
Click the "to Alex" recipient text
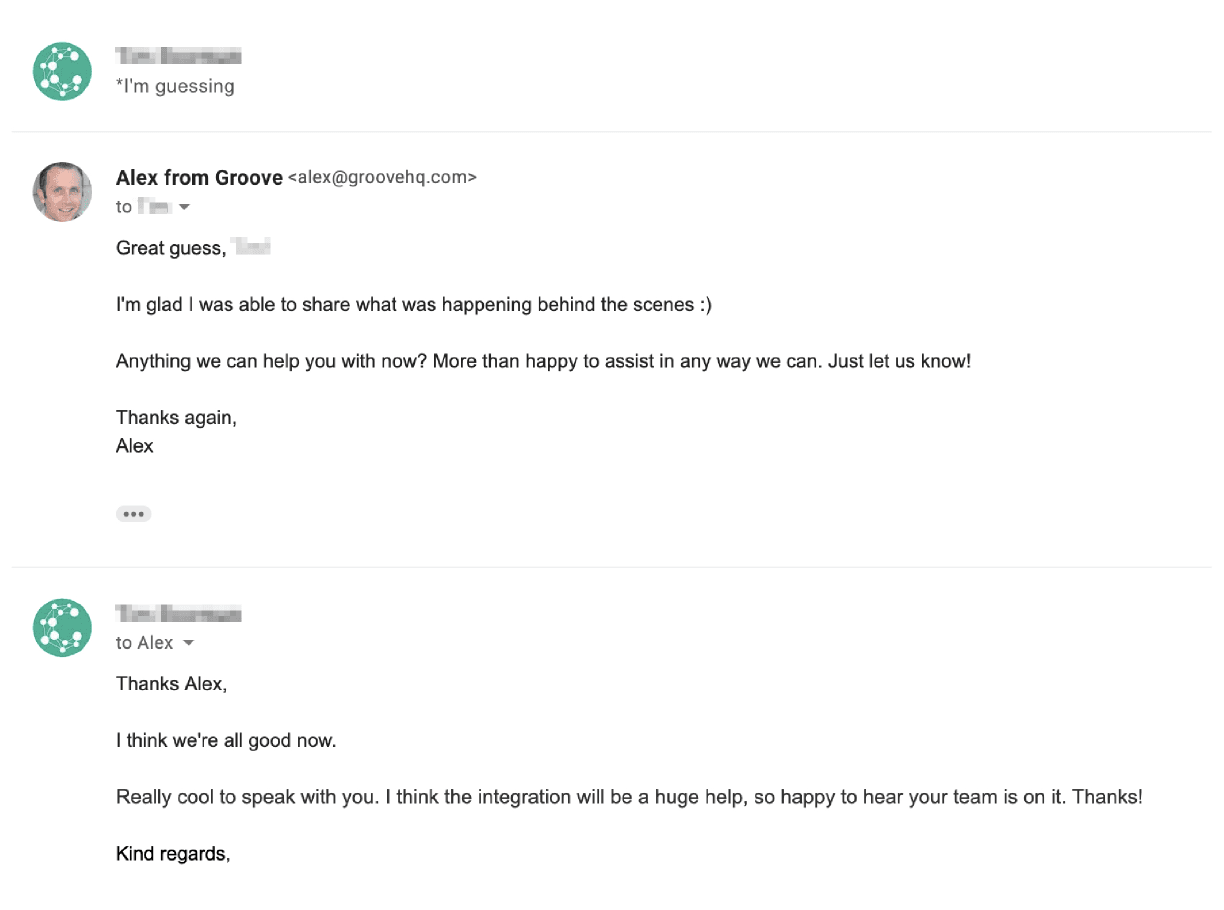[x=144, y=643]
